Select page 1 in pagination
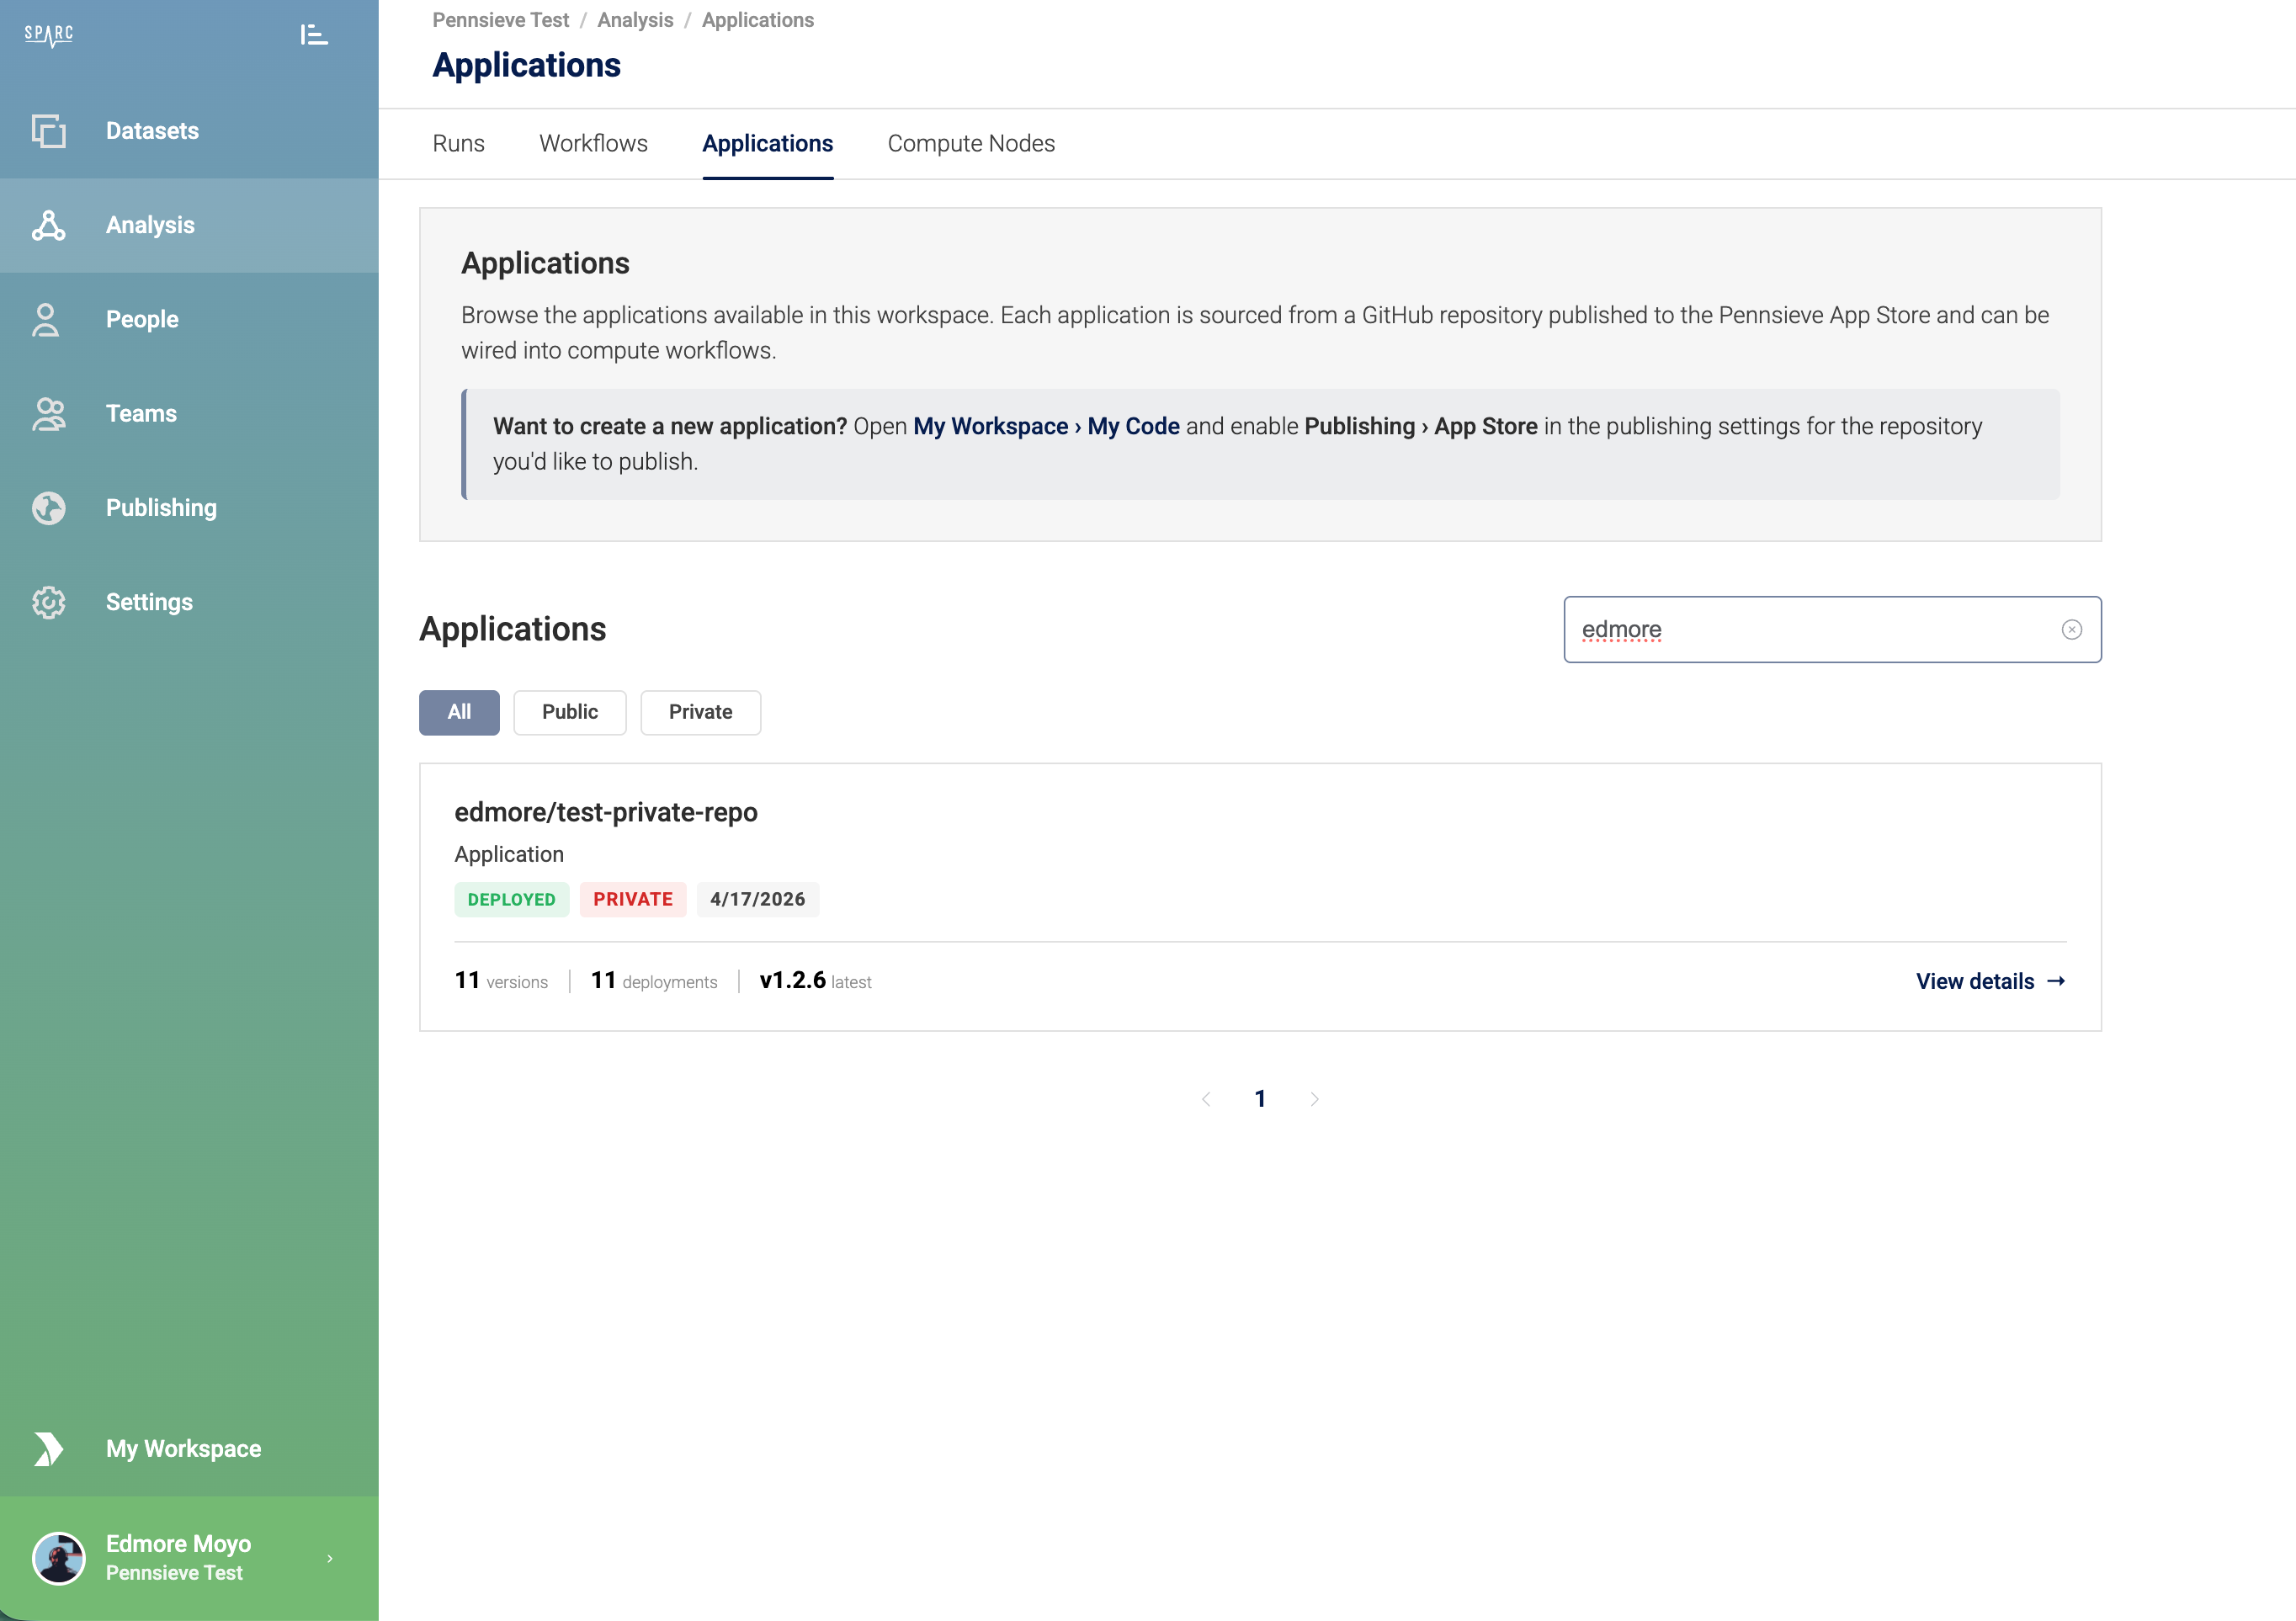 tap(1260, 1099)
